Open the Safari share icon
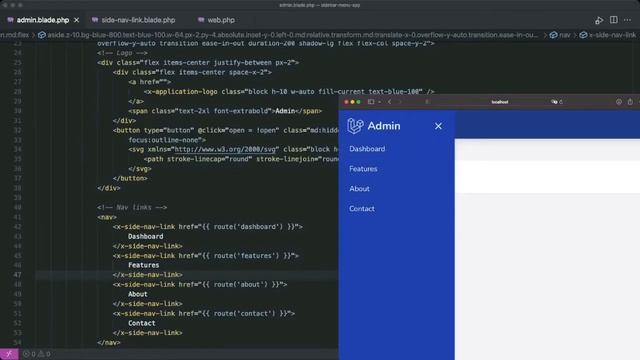 pos(630,102)
